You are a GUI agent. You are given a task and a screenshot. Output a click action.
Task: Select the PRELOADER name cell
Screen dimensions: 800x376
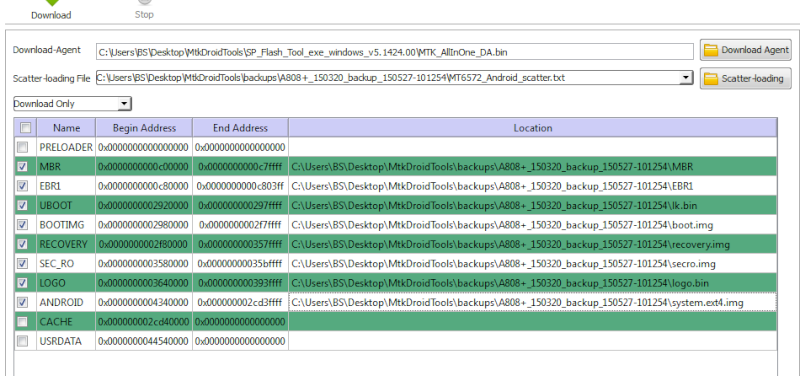pyautogui.click(x=66, y=147)
